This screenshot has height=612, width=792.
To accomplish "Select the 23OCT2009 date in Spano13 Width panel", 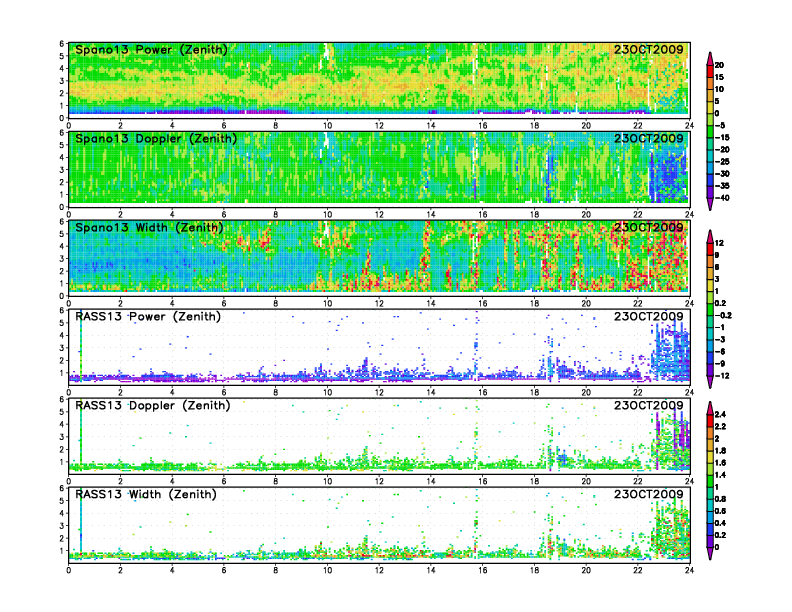I will [x=649, y=228].
